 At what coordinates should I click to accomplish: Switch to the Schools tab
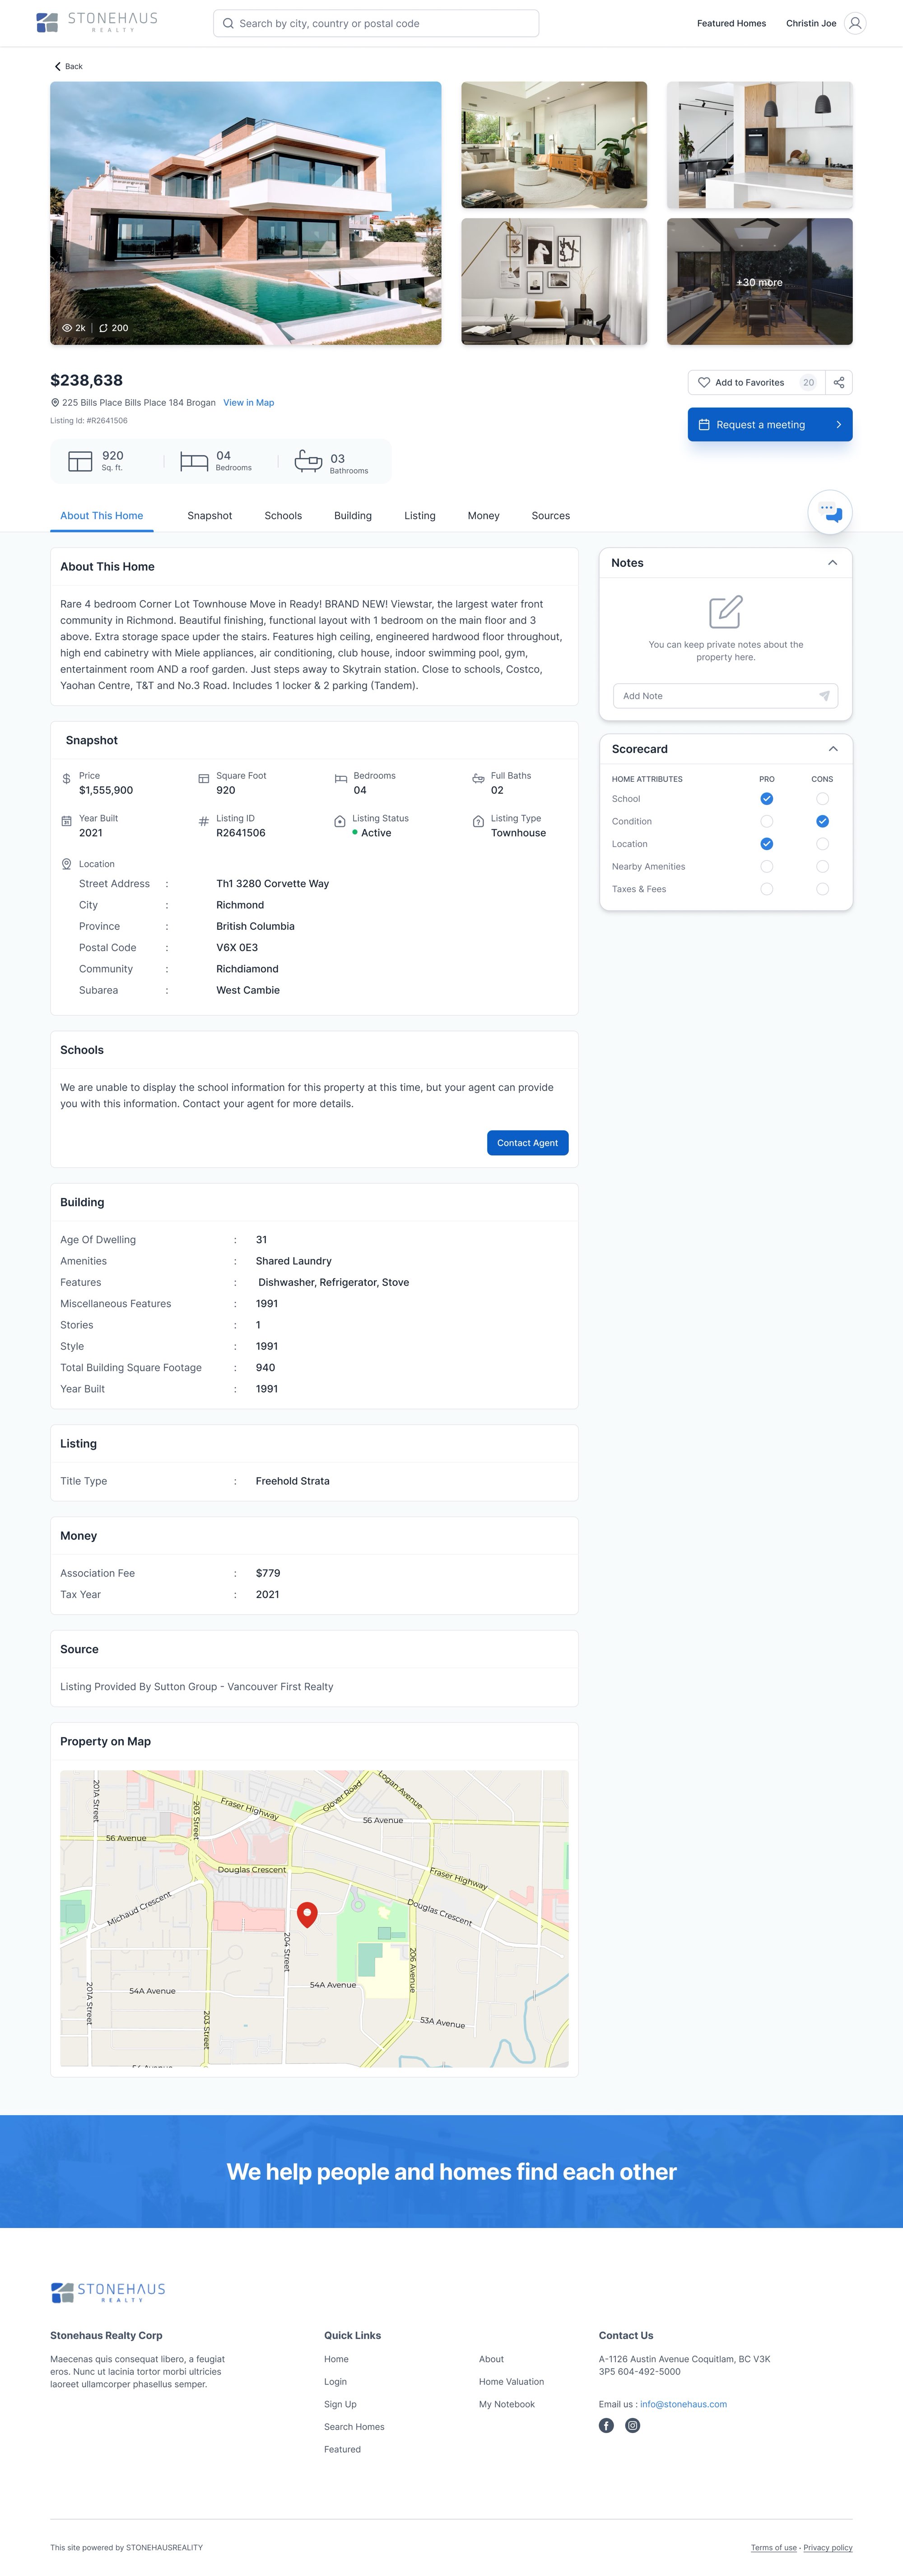click(283, 516)
